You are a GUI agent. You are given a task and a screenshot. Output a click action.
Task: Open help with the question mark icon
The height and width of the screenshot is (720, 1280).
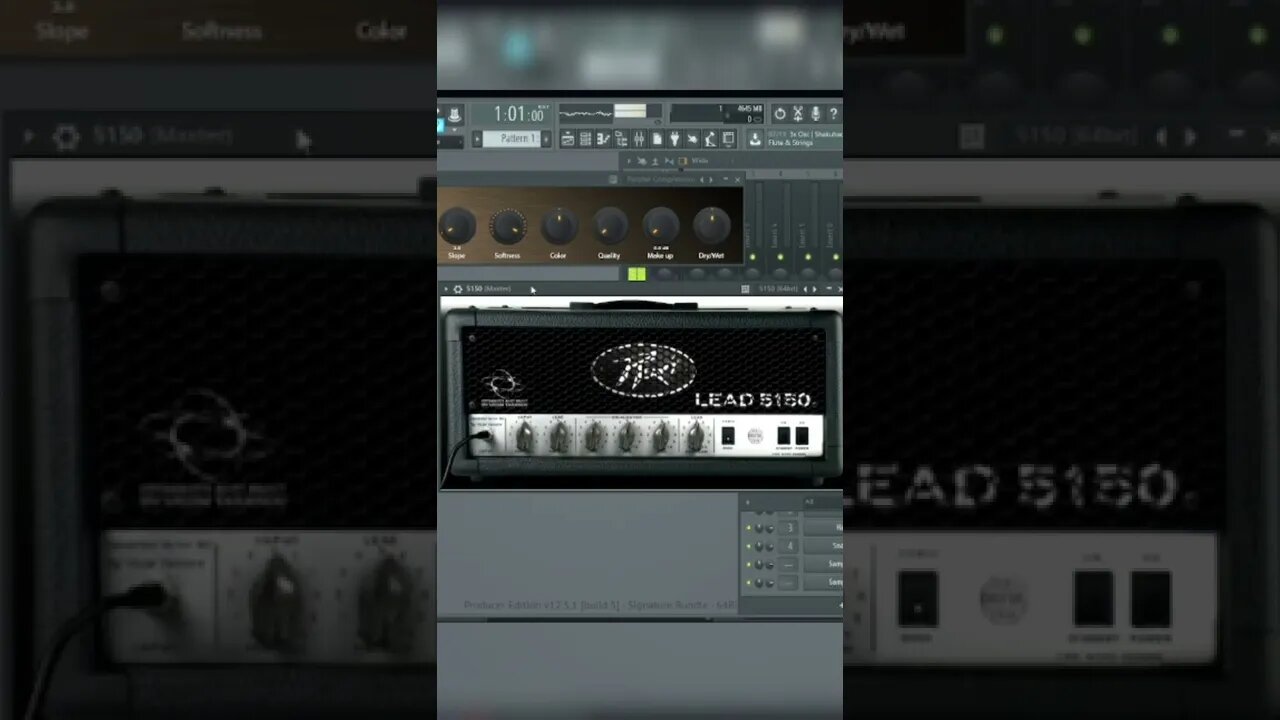click(x=833, y=114)
